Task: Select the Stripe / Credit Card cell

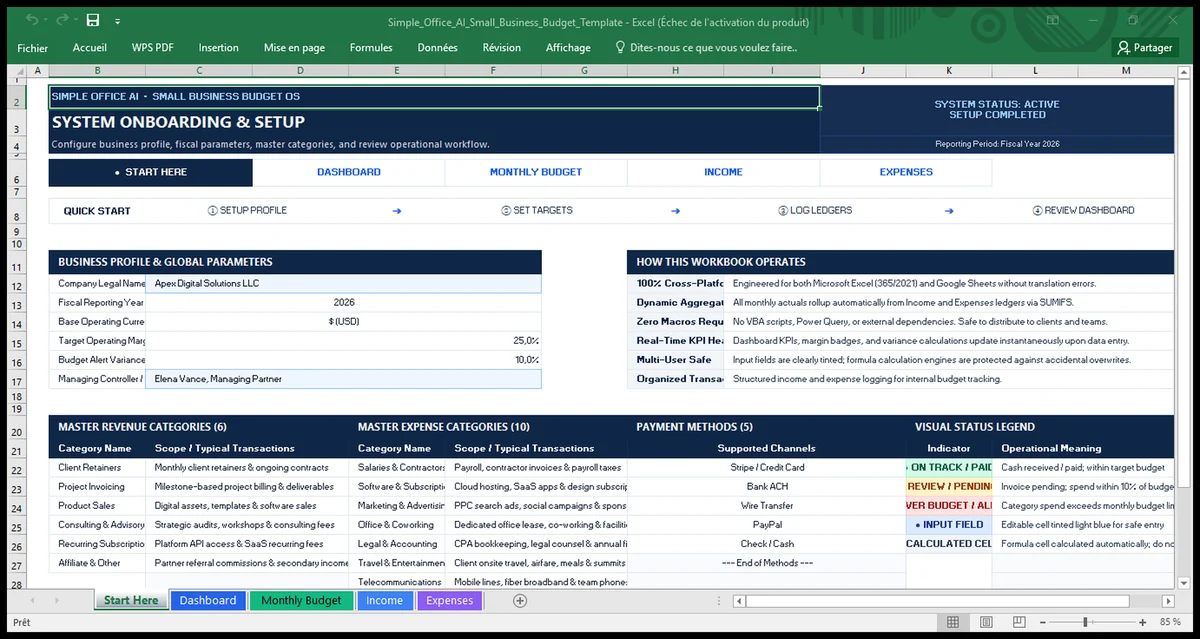Action: [766, 468]
